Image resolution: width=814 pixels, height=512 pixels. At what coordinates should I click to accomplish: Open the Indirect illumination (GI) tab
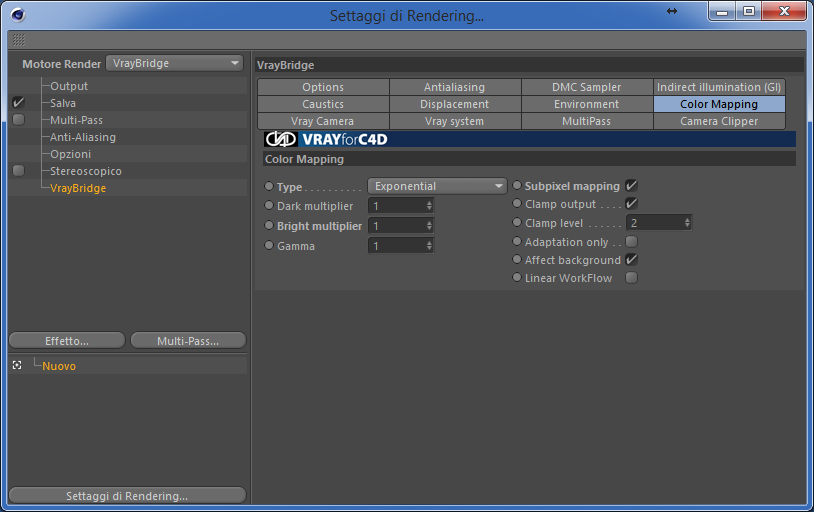pyautogui.click(x=719, y=87)
